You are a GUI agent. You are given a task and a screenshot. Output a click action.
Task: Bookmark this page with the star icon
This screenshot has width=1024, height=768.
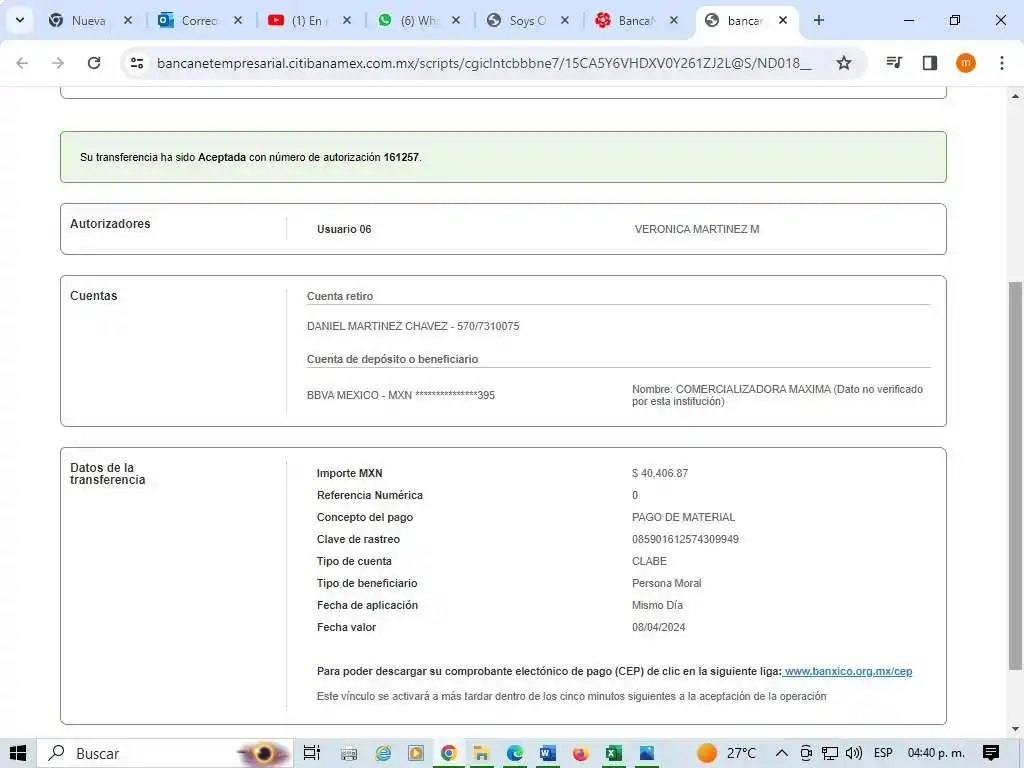[x=844, y=63]
